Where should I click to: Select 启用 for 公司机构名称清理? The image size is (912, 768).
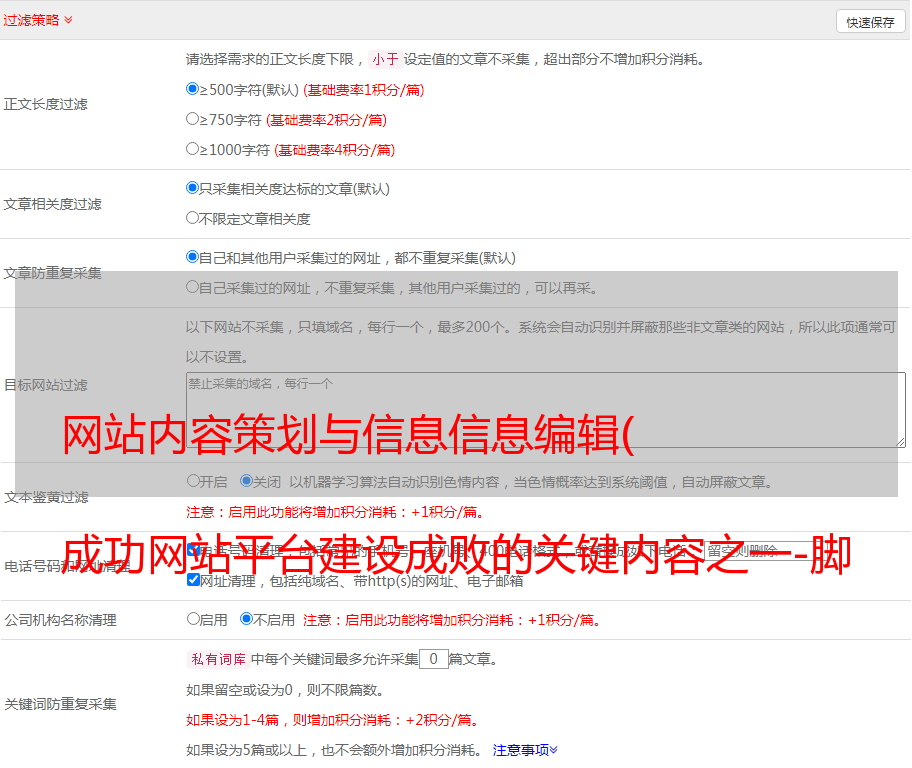click(x=193, y=619)
